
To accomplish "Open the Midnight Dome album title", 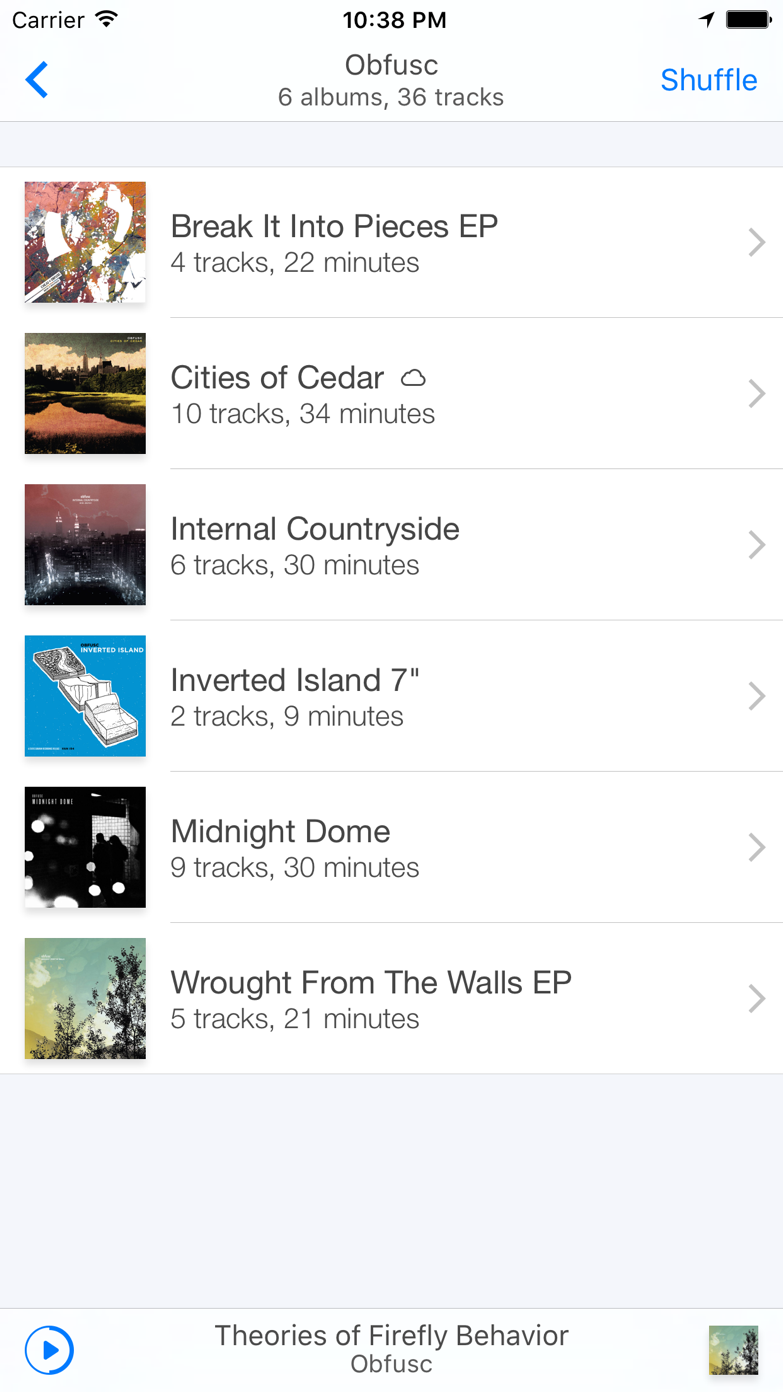I will click(280, 831).
